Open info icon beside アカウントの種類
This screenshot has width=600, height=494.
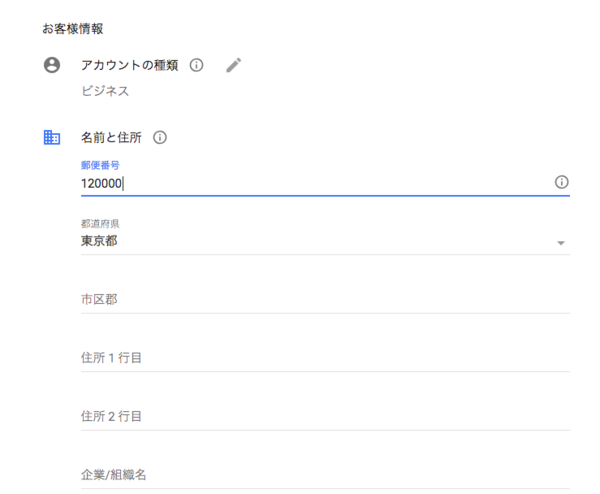click(196, 65)
